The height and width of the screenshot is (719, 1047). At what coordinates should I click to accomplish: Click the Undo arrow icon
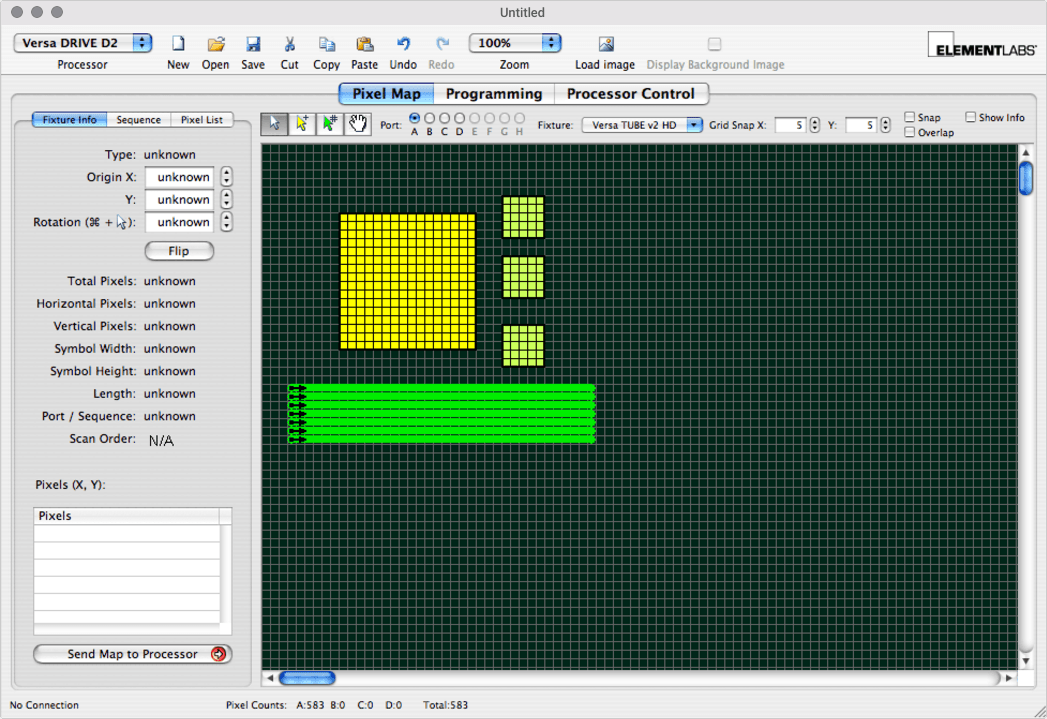[403, 44]
